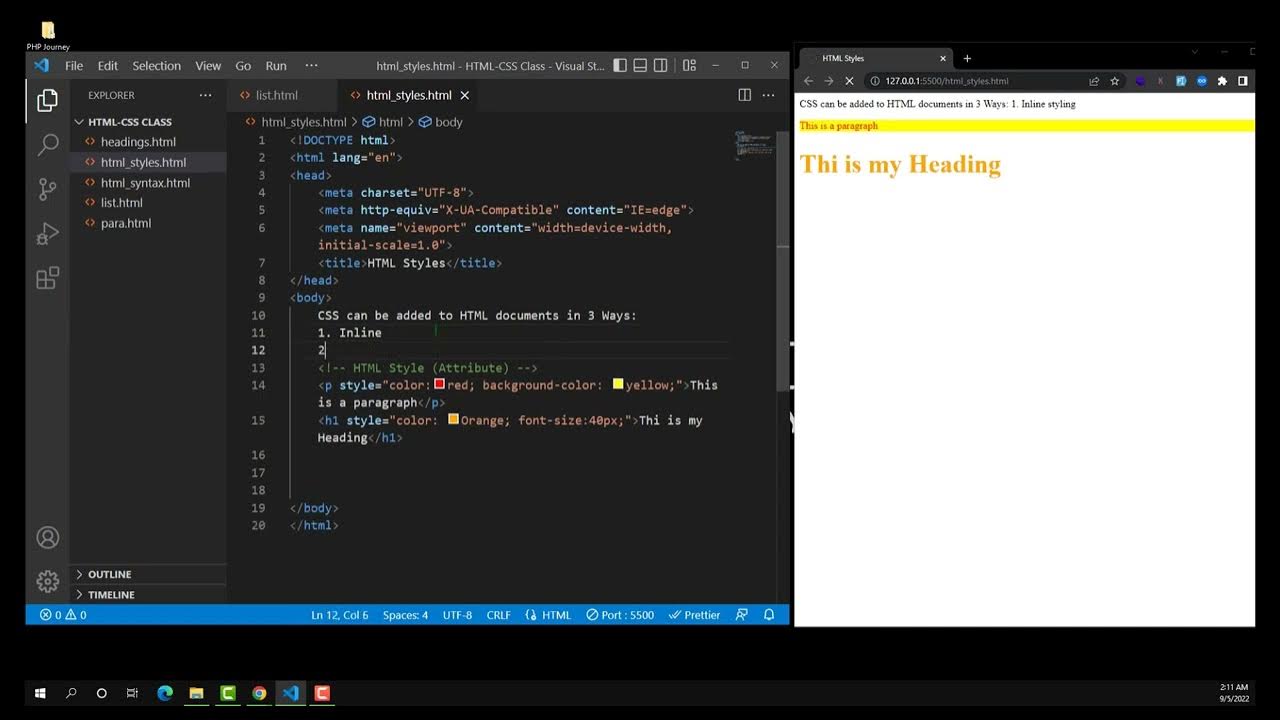
Task: Open Customize Layout icon
Action: [689, 65]
